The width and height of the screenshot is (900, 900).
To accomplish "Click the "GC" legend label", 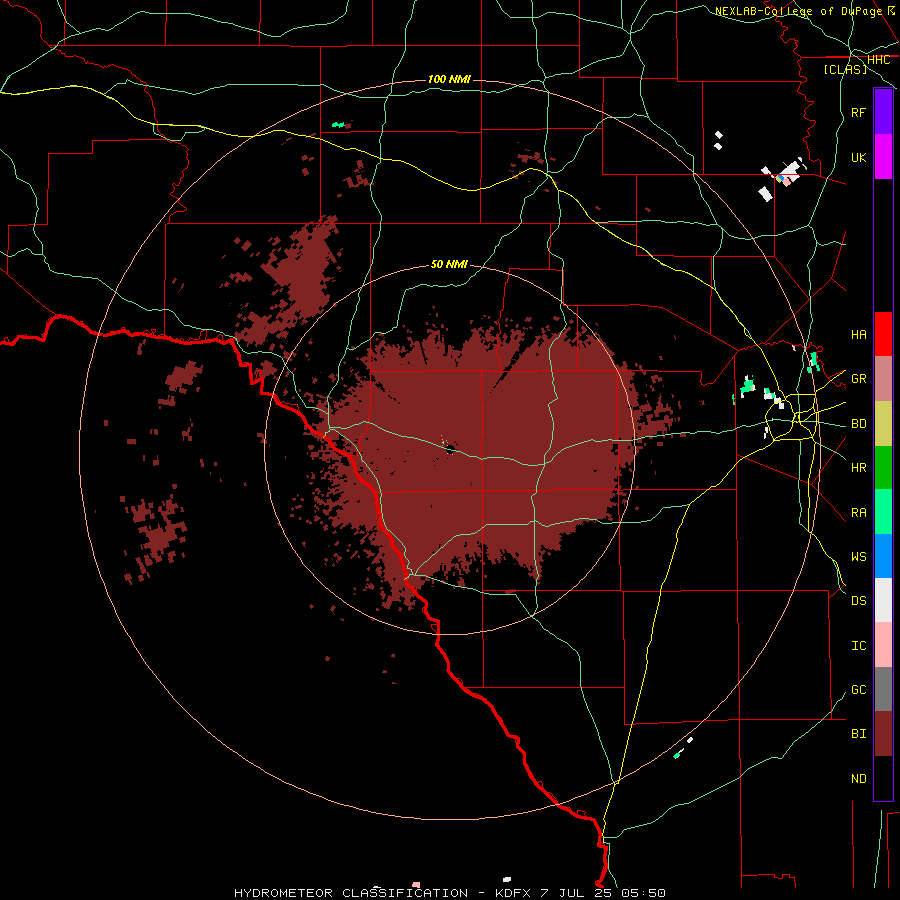I will pyautogui.click(x=858, y=689).
